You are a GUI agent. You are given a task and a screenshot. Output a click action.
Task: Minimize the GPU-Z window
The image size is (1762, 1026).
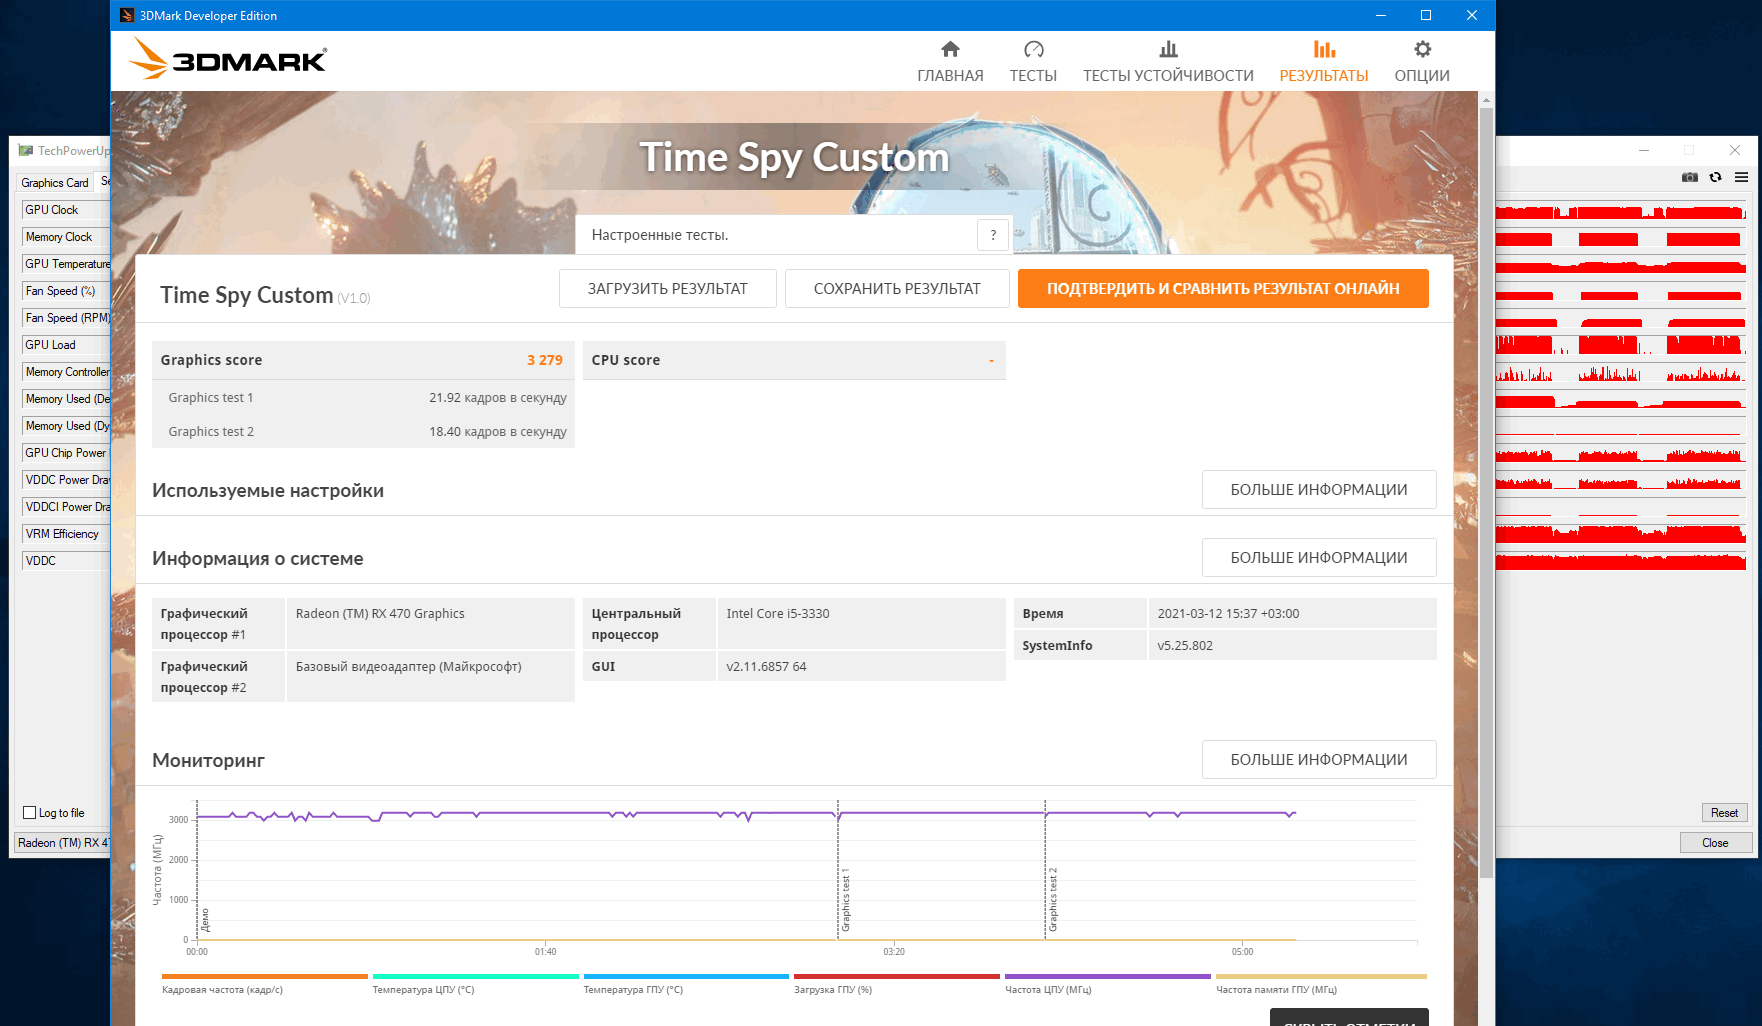click(1644, 150)
